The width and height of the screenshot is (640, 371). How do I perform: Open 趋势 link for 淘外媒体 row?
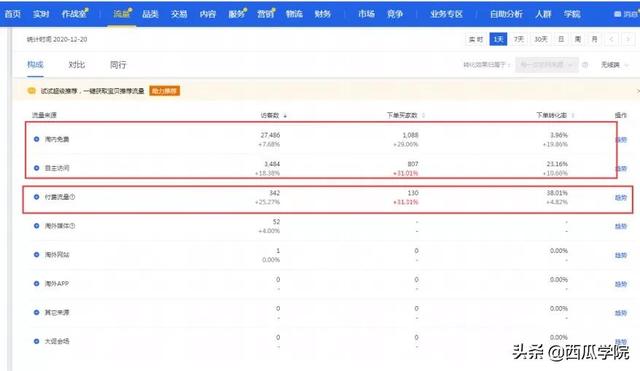coord(621,226)
